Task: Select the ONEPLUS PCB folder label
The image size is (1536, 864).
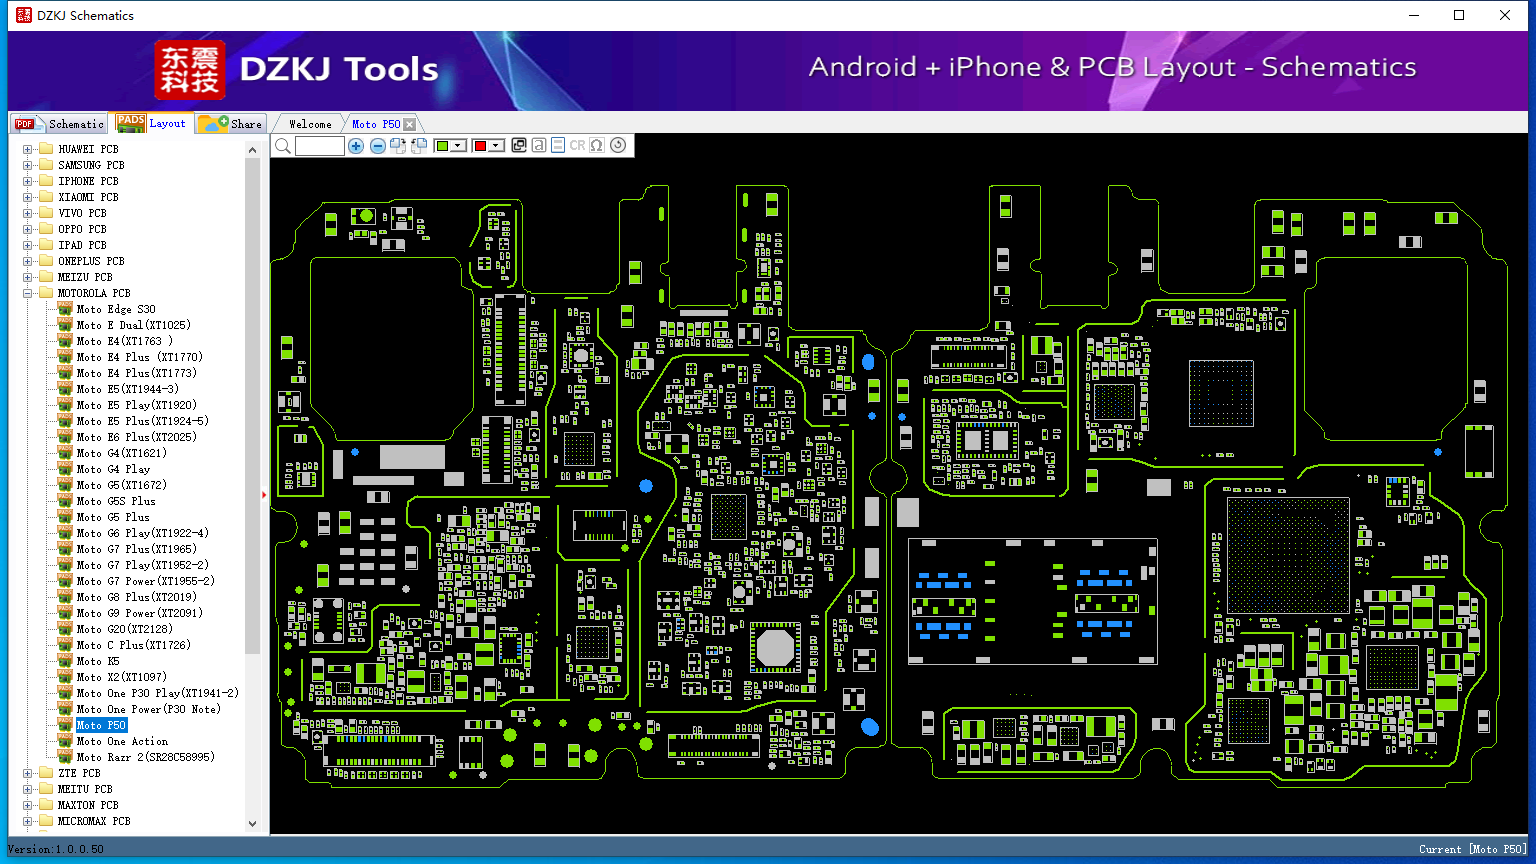Action: 91,261
